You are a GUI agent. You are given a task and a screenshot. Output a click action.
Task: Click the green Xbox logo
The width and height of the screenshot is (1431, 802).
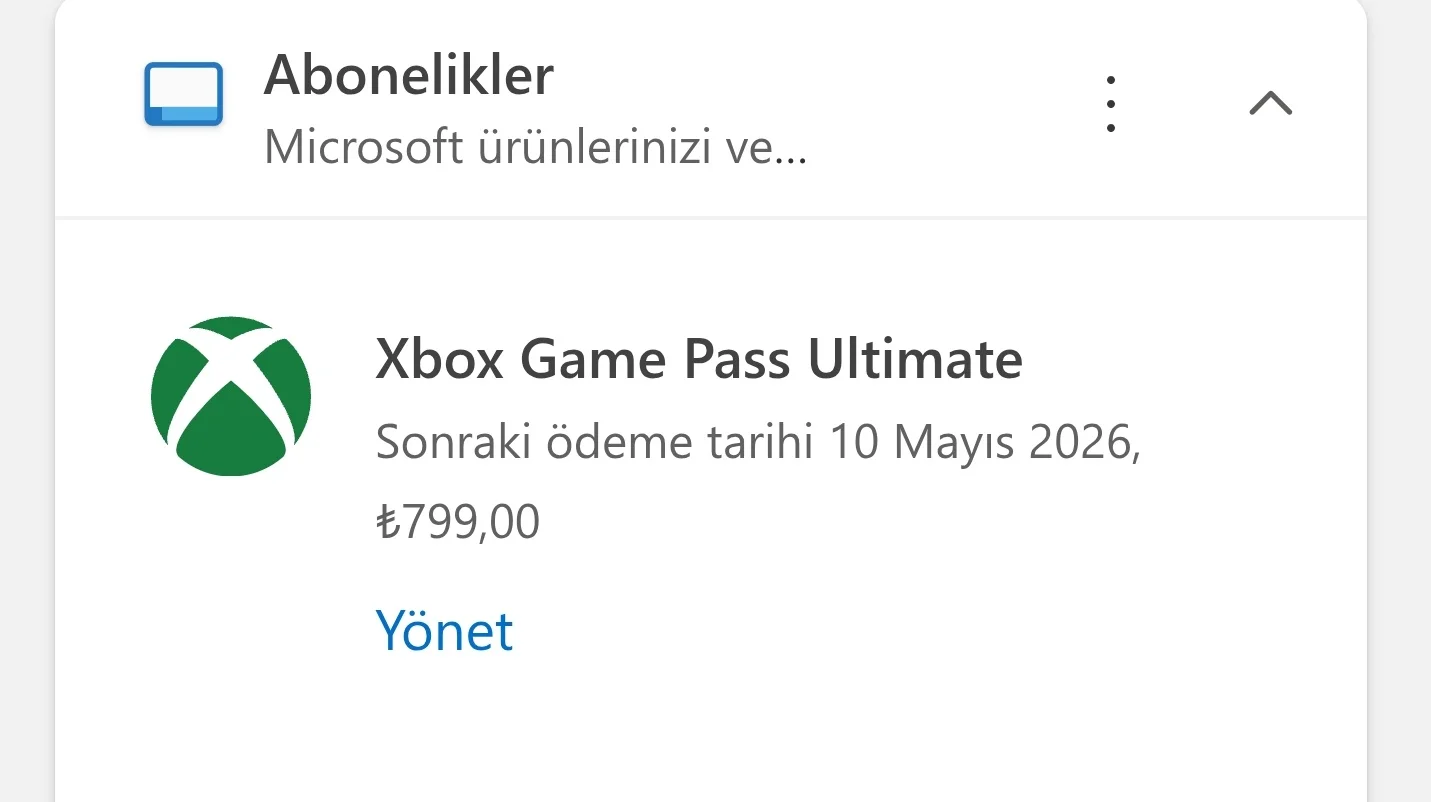point(231,396)
